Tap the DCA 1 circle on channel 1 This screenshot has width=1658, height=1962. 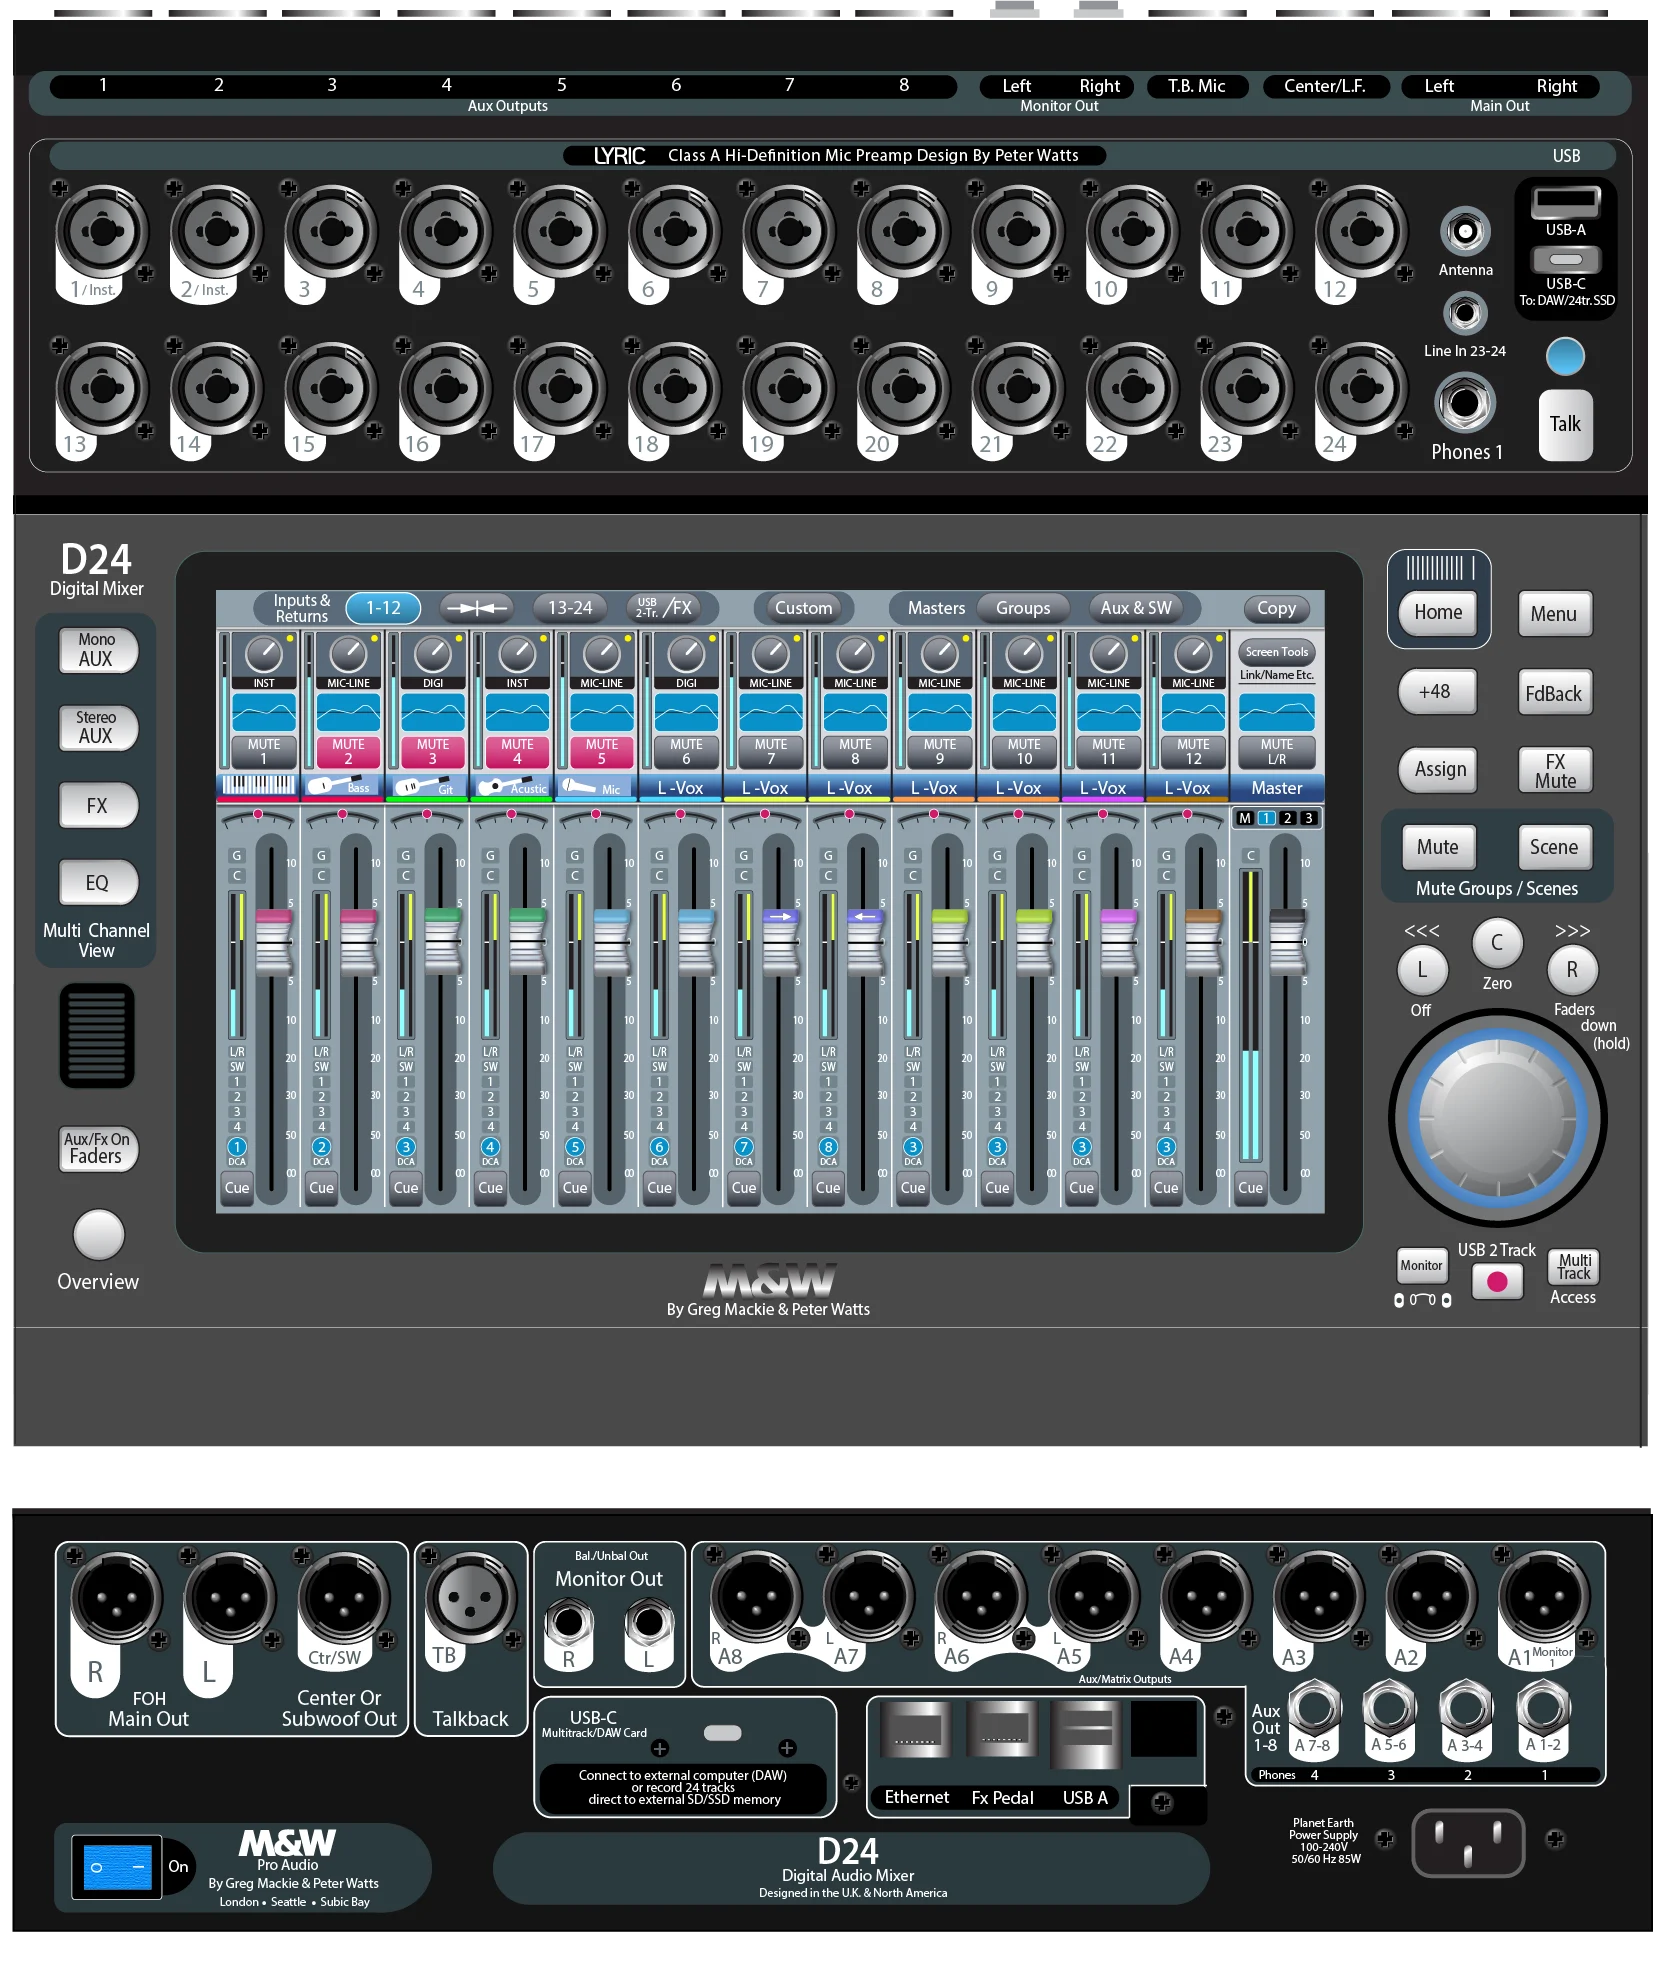coord(237,1146)
